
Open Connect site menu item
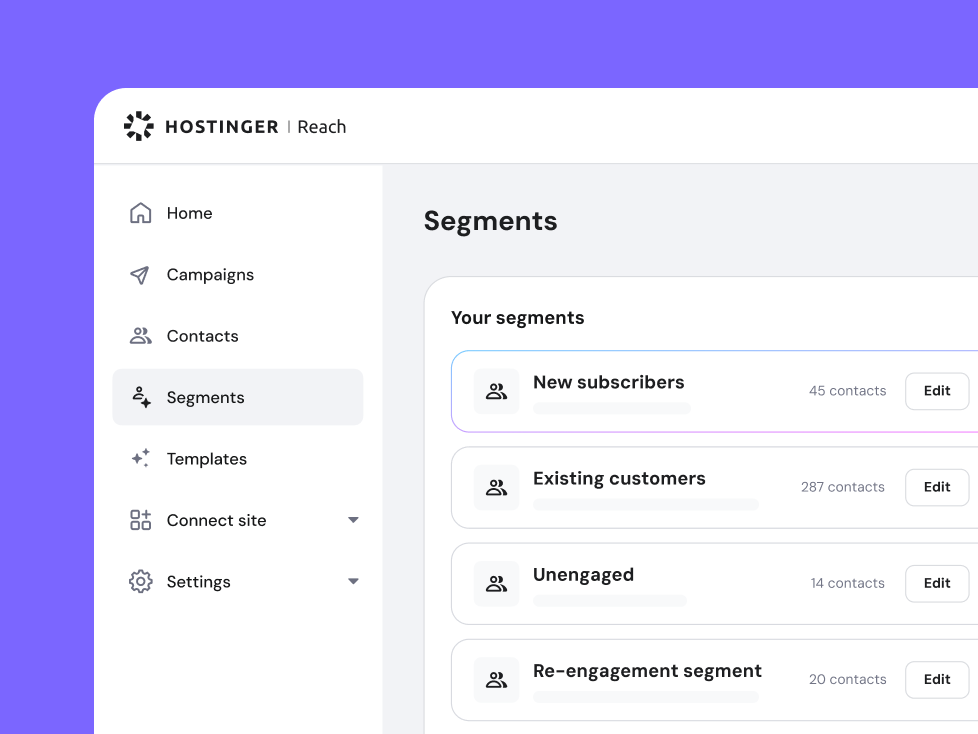(216, 519)
